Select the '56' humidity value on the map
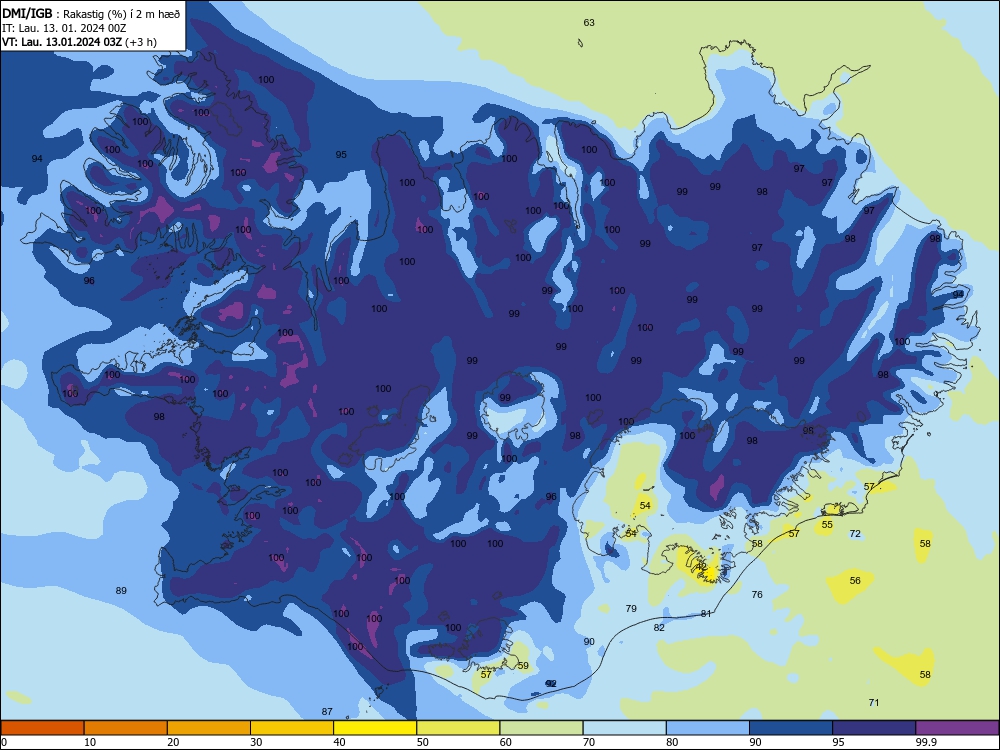Screen dimensions: 1000x750 [x=855, y=580]
